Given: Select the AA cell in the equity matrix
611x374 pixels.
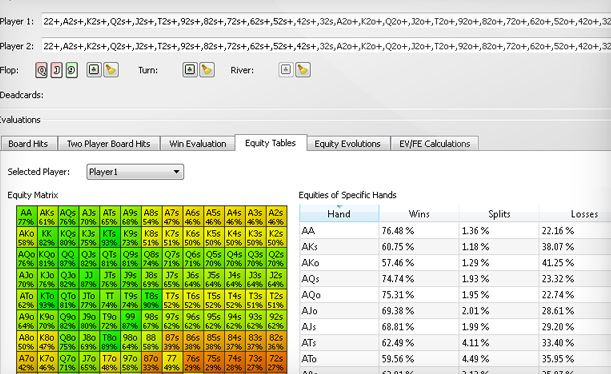Looking at the screenshot, I should 26,217.
